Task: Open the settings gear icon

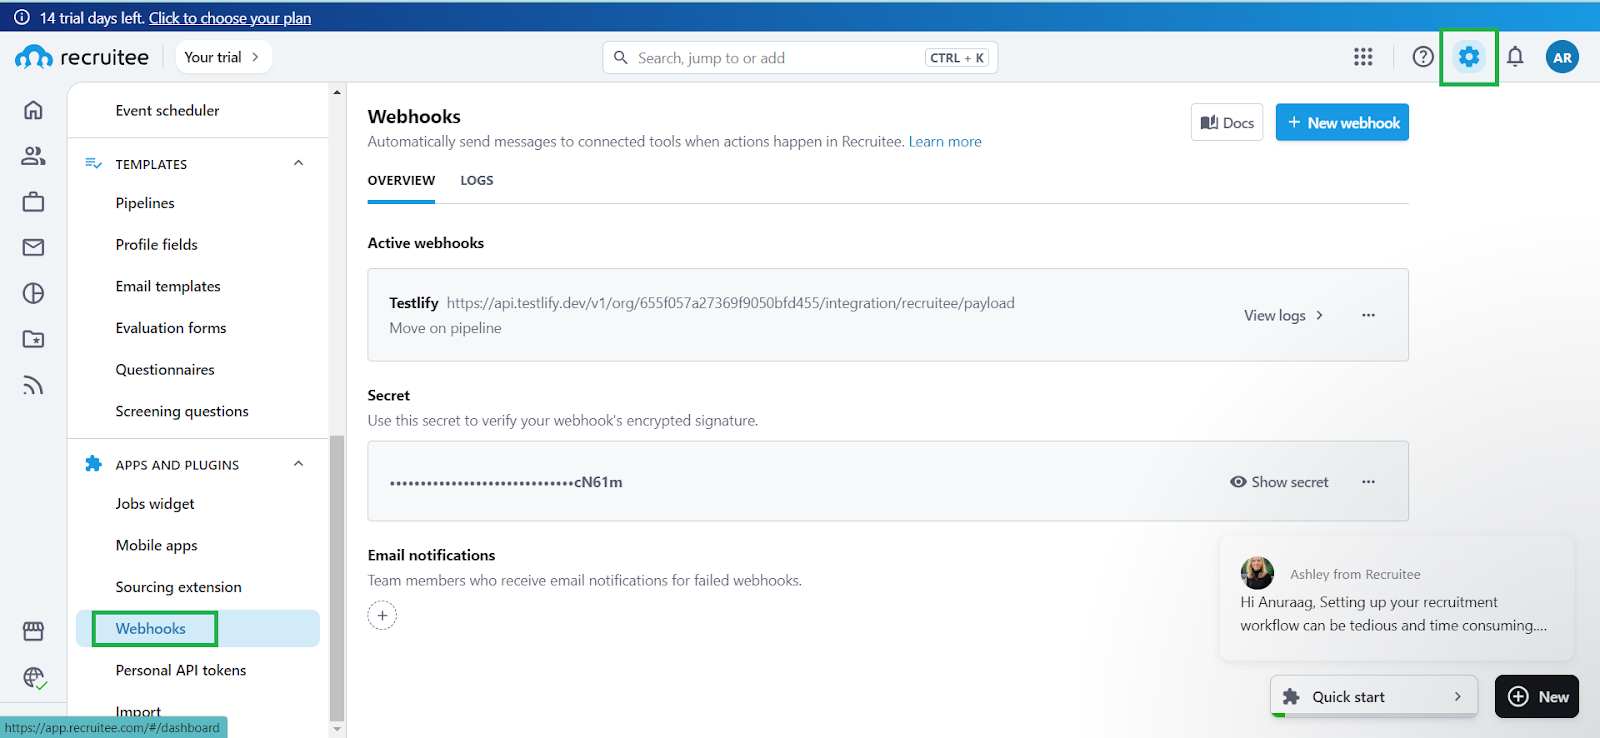Action: [x=1468, y=57]
